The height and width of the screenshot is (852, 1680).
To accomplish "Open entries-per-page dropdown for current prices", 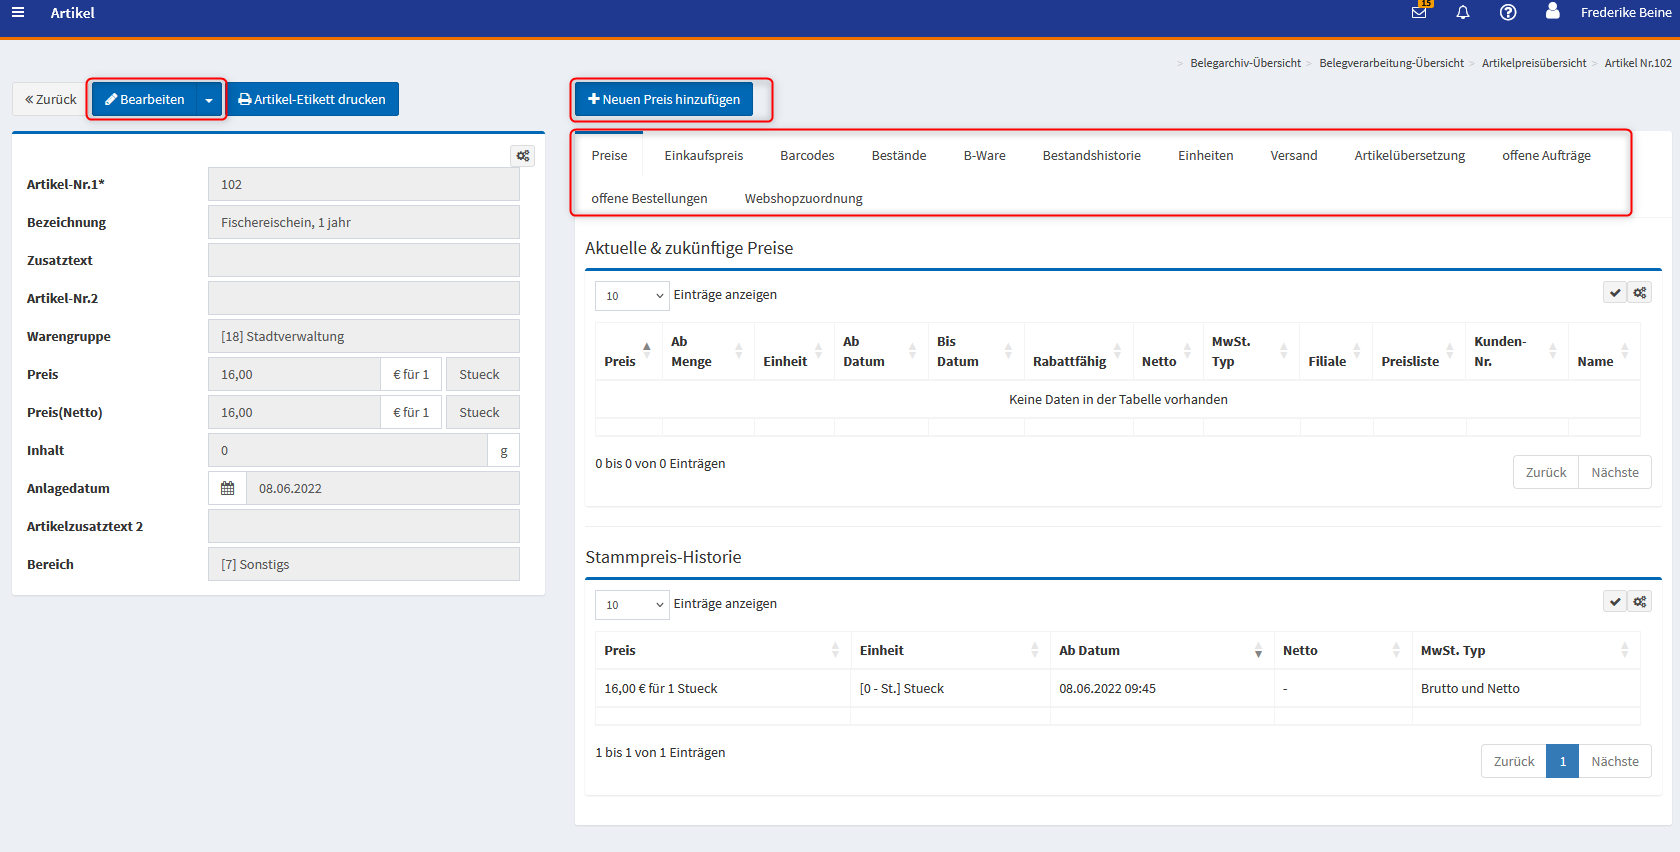I will coord(632,296).
